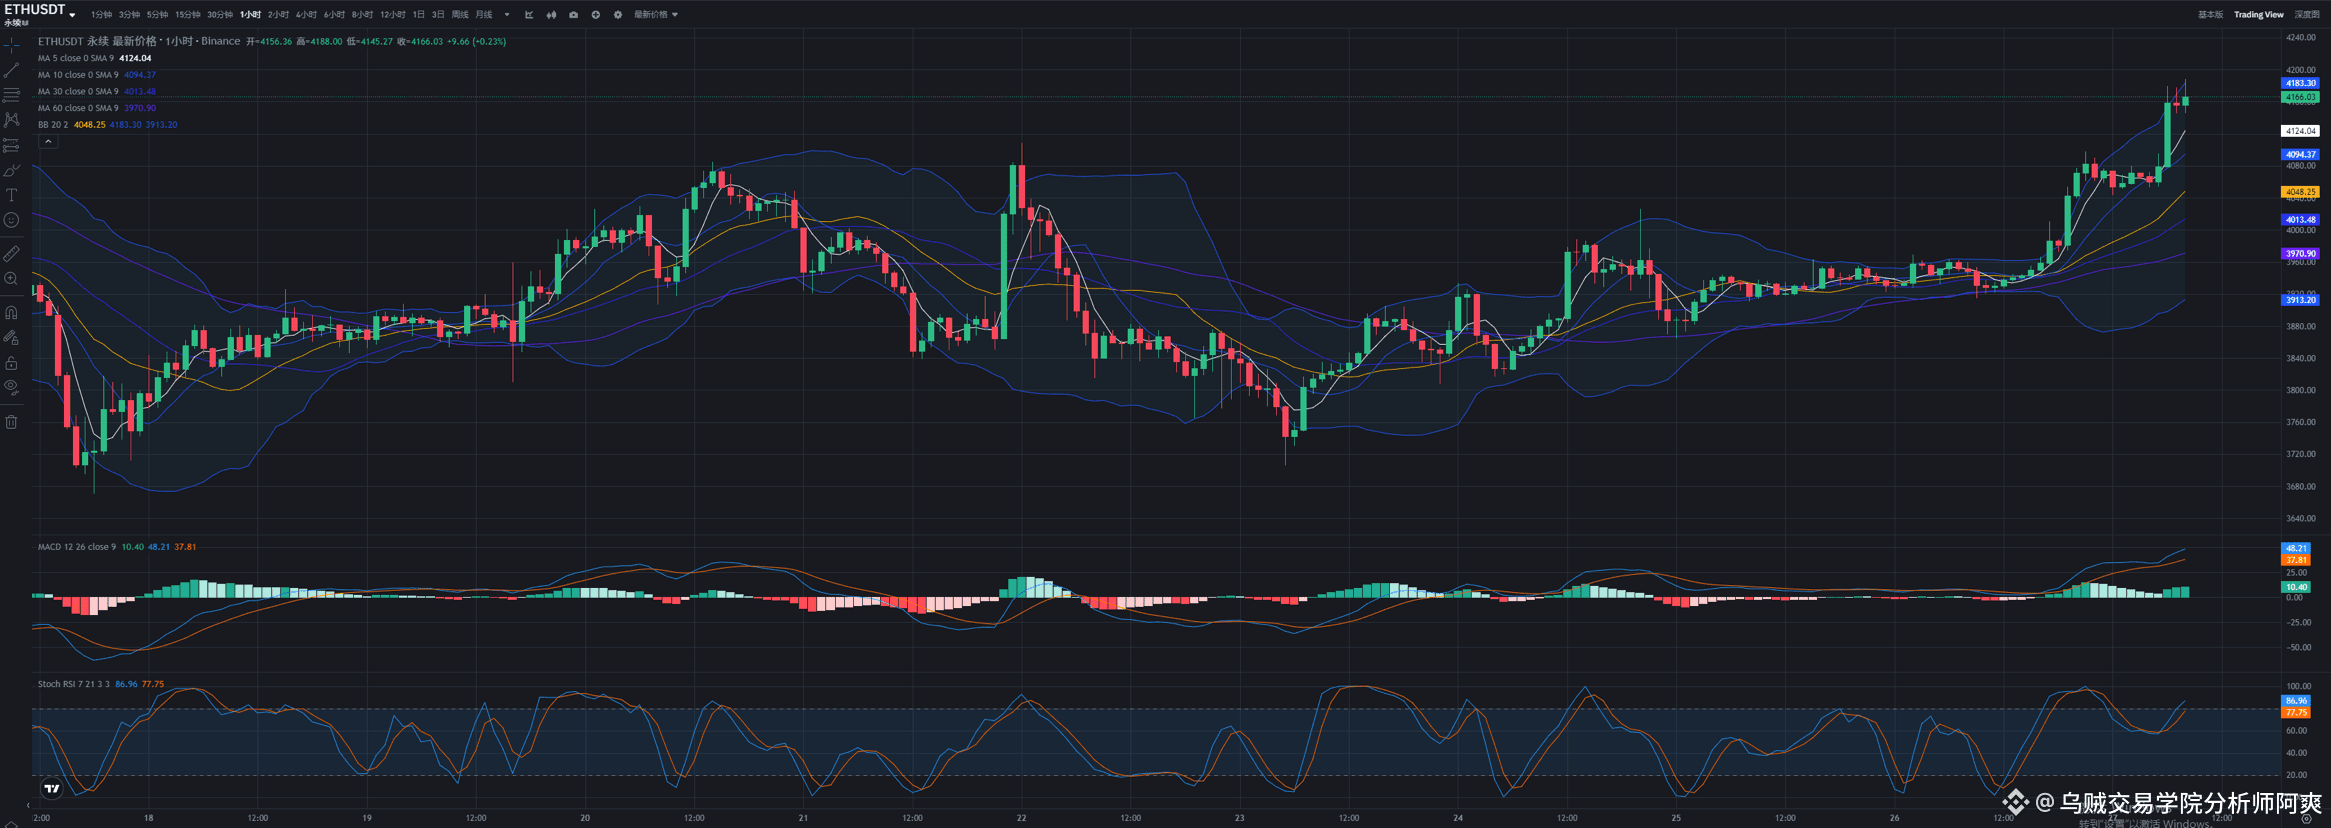Screen dimensions: 2331x828
Task: Click the current price label 4166.03
Action: coord(2300,98)
